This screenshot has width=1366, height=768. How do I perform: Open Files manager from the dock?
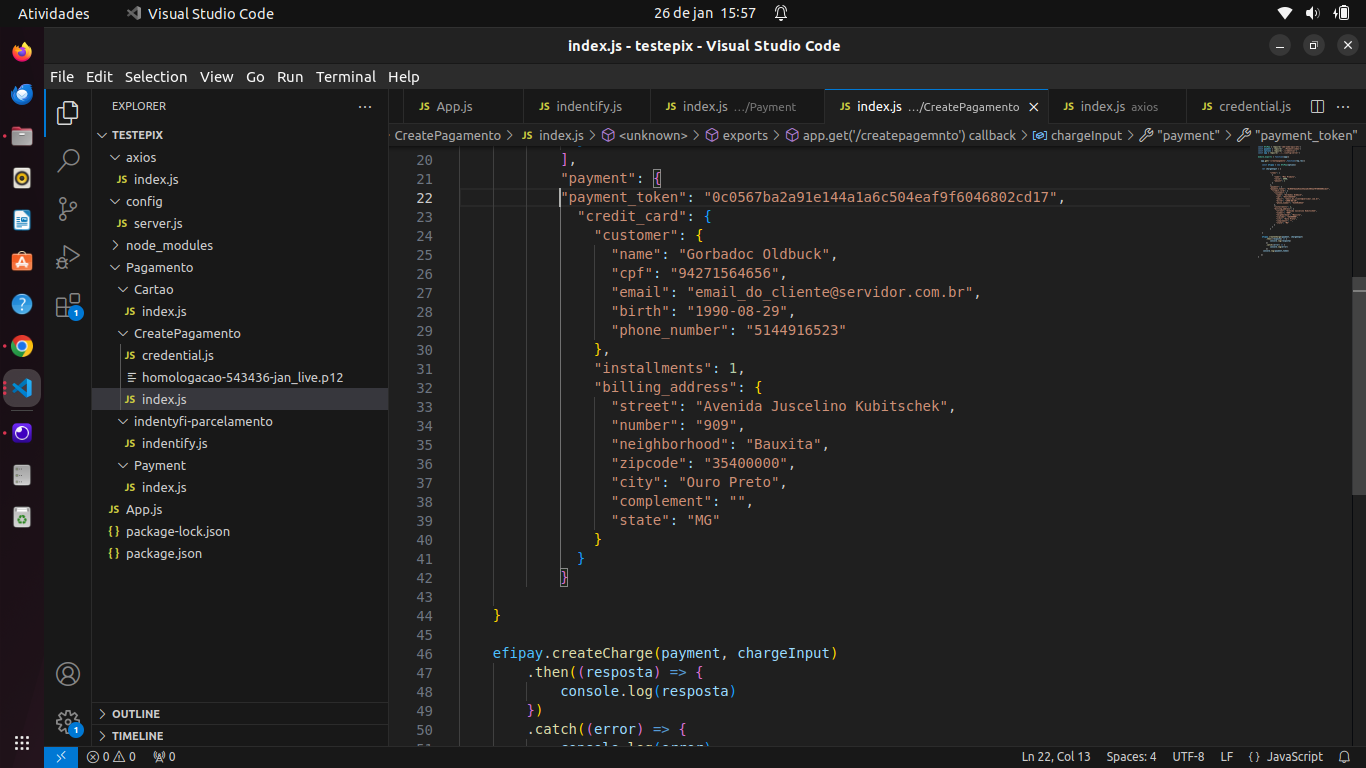[x=22, y=136]
